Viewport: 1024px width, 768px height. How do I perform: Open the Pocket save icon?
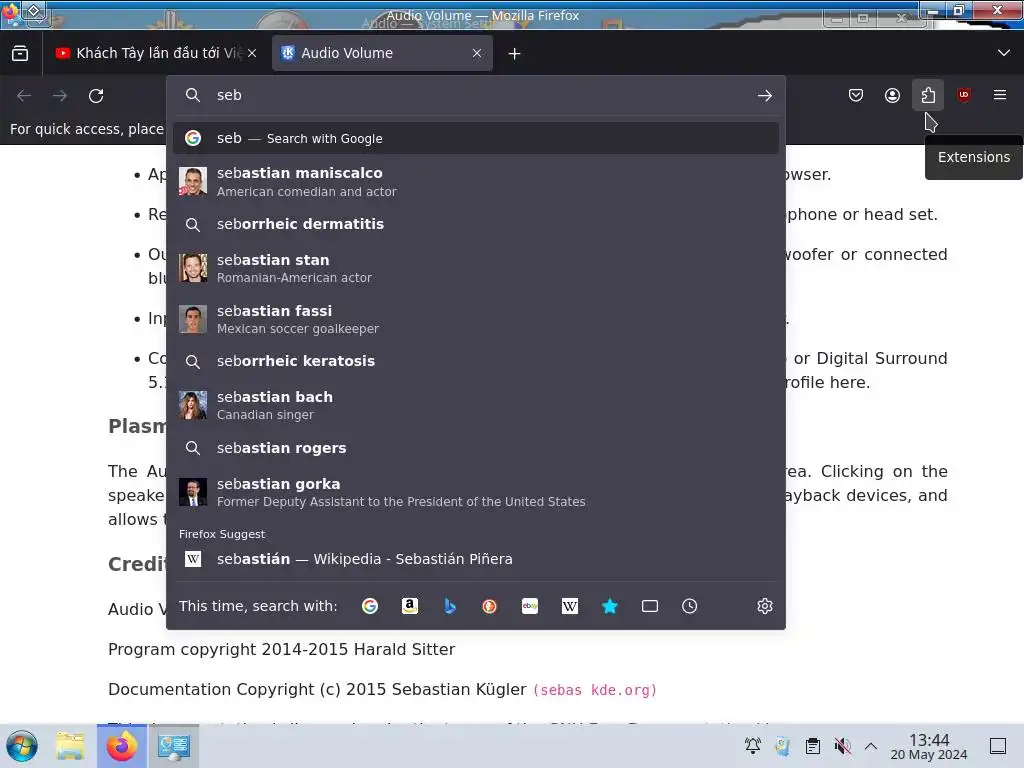(x=856, y=96)
